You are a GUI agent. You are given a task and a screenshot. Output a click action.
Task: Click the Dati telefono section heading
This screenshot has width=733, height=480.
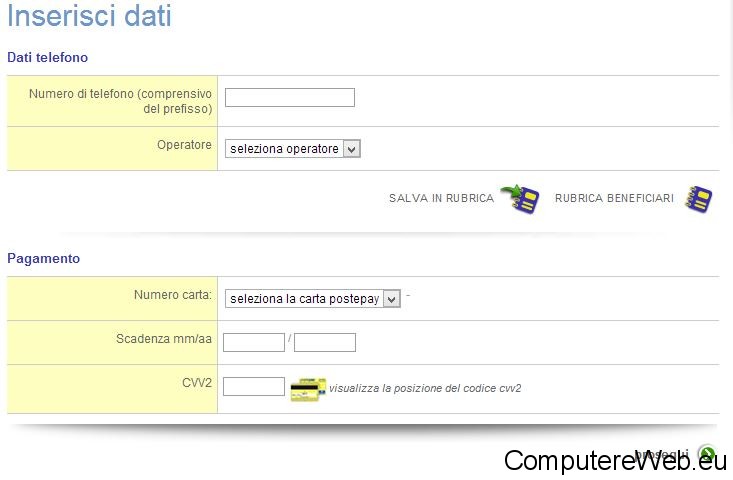coord(48,57)
